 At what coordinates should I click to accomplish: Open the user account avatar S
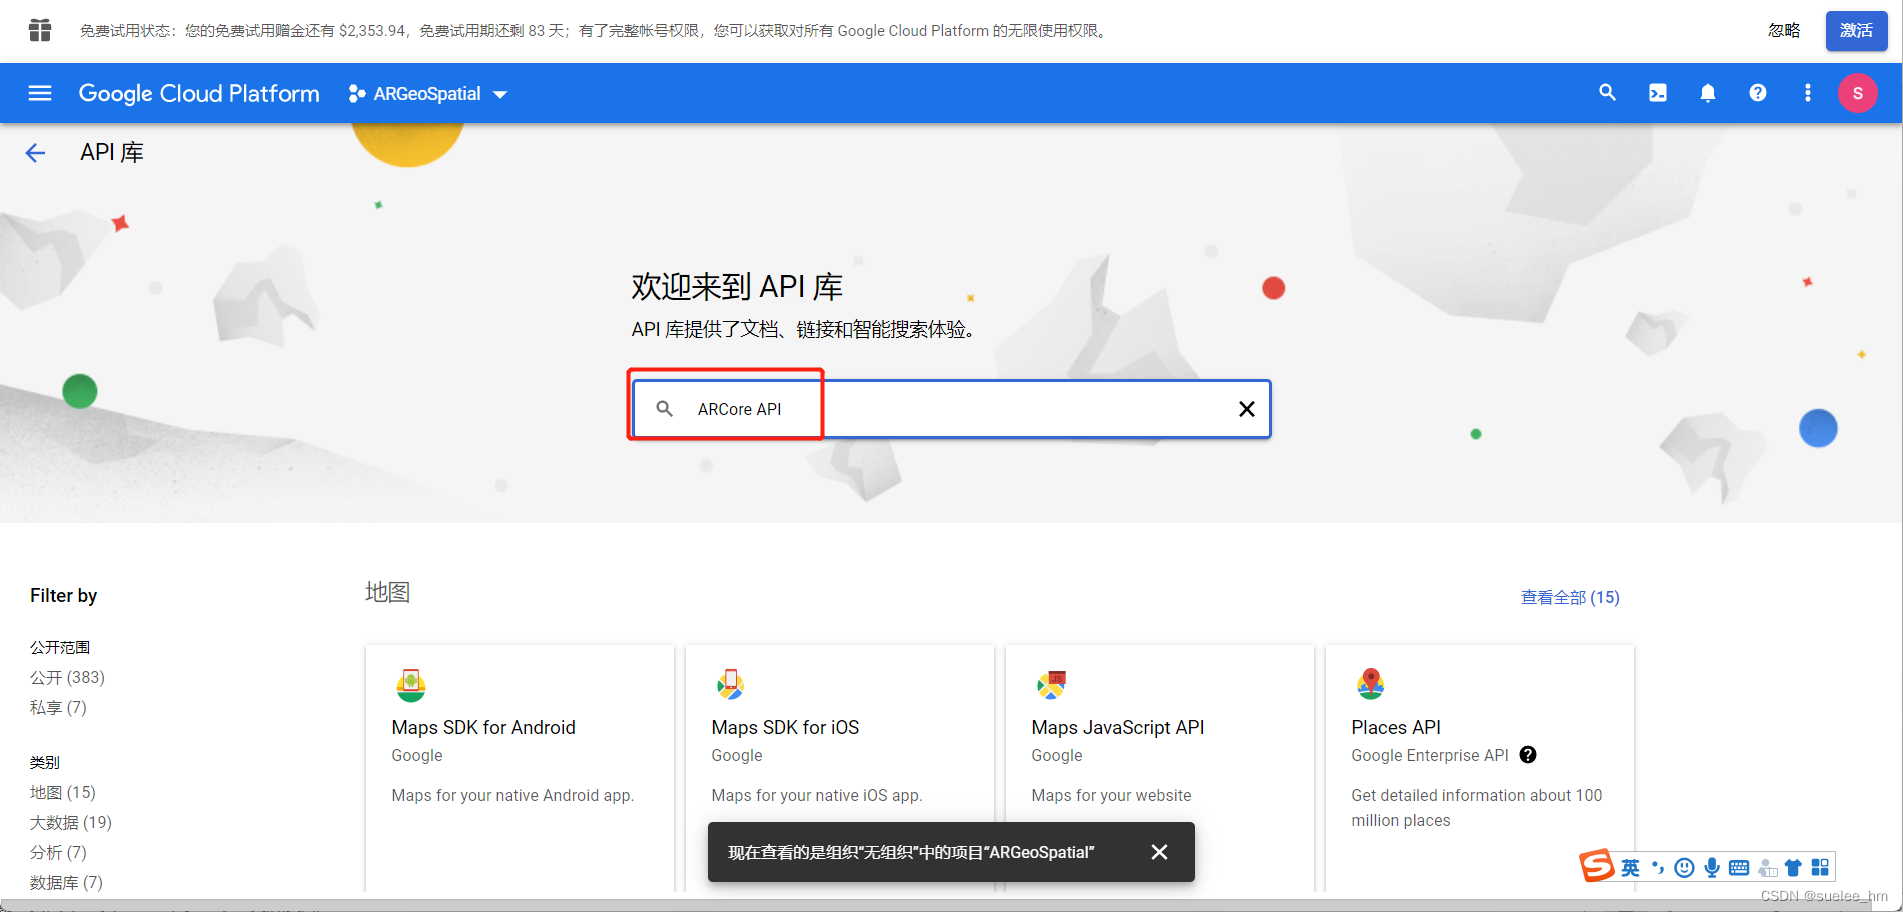(x=1857, y=93)
